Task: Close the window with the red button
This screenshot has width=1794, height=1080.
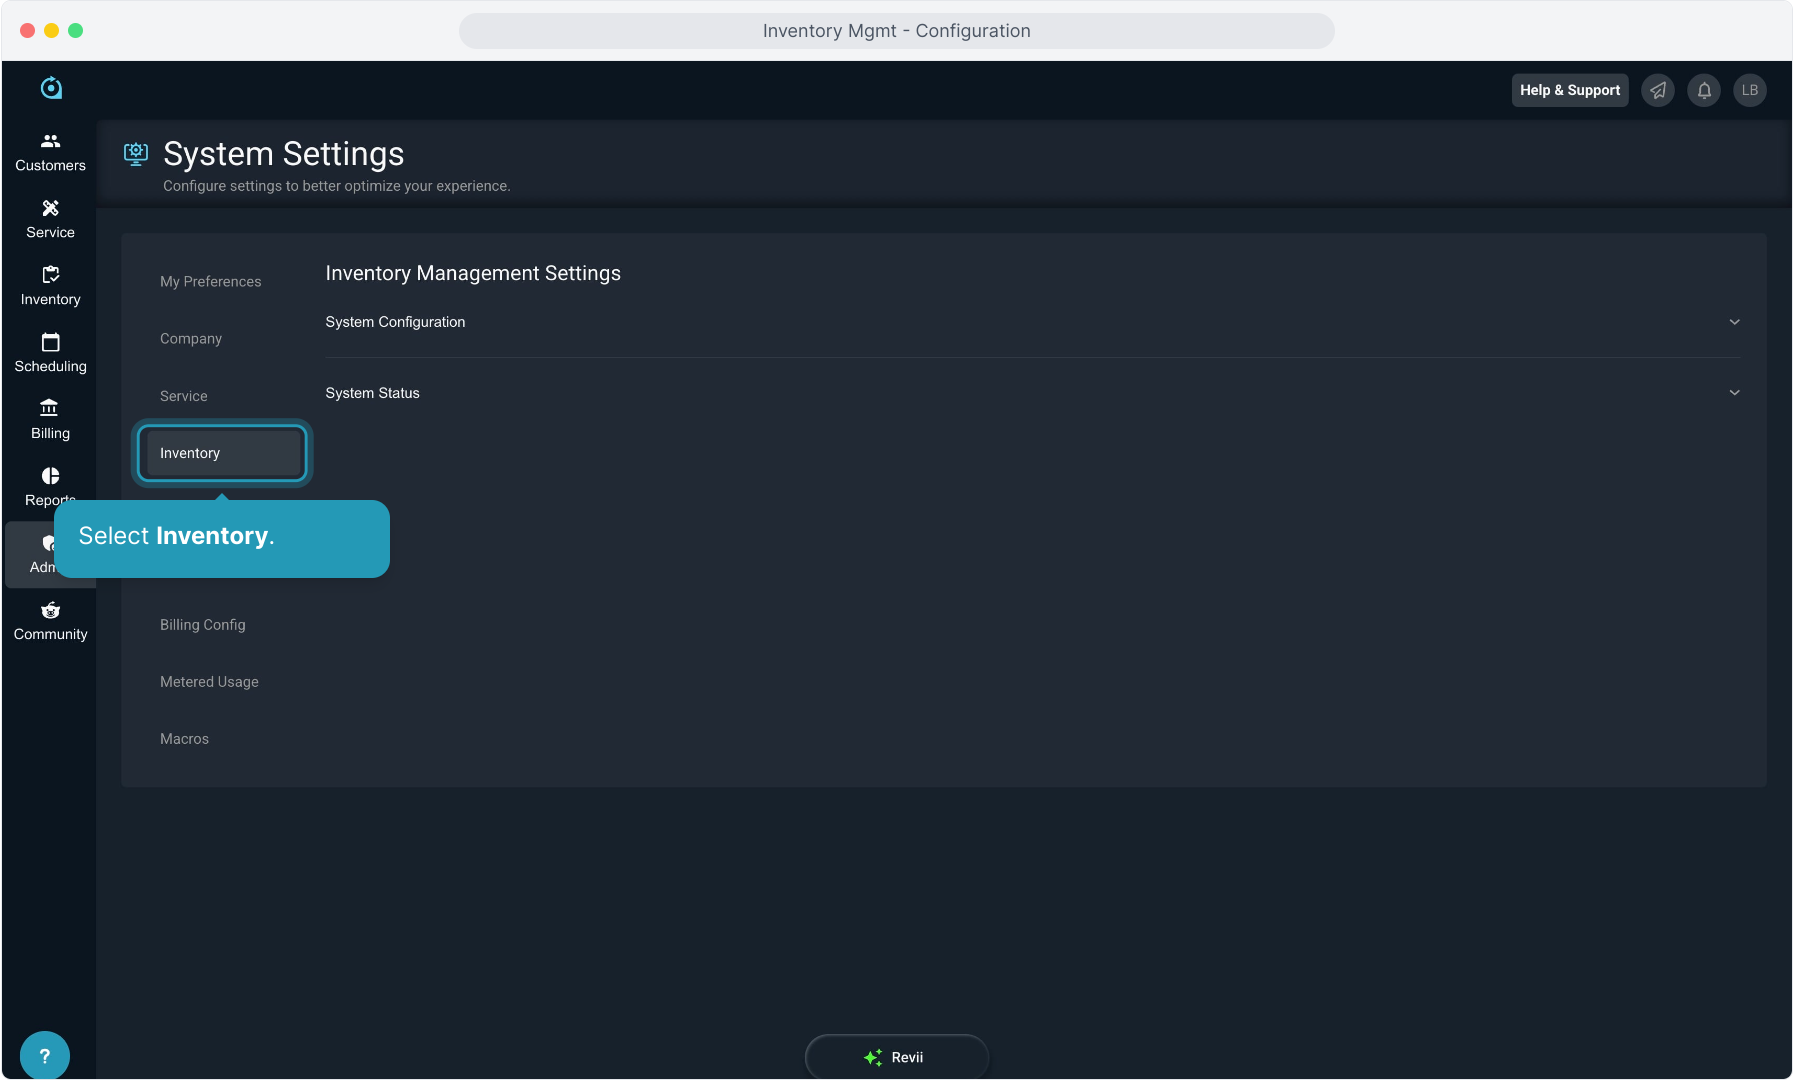Action: tap(27, 31)
